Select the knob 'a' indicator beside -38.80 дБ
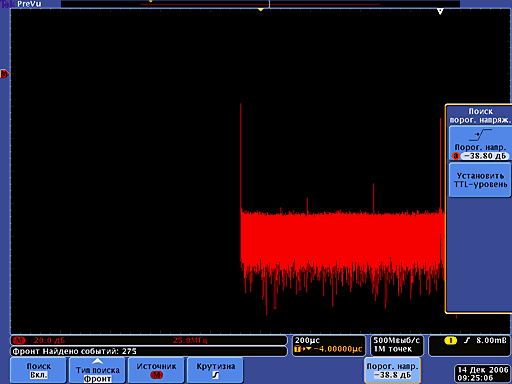This screenshot has width=512, height=384. (456, 156)
